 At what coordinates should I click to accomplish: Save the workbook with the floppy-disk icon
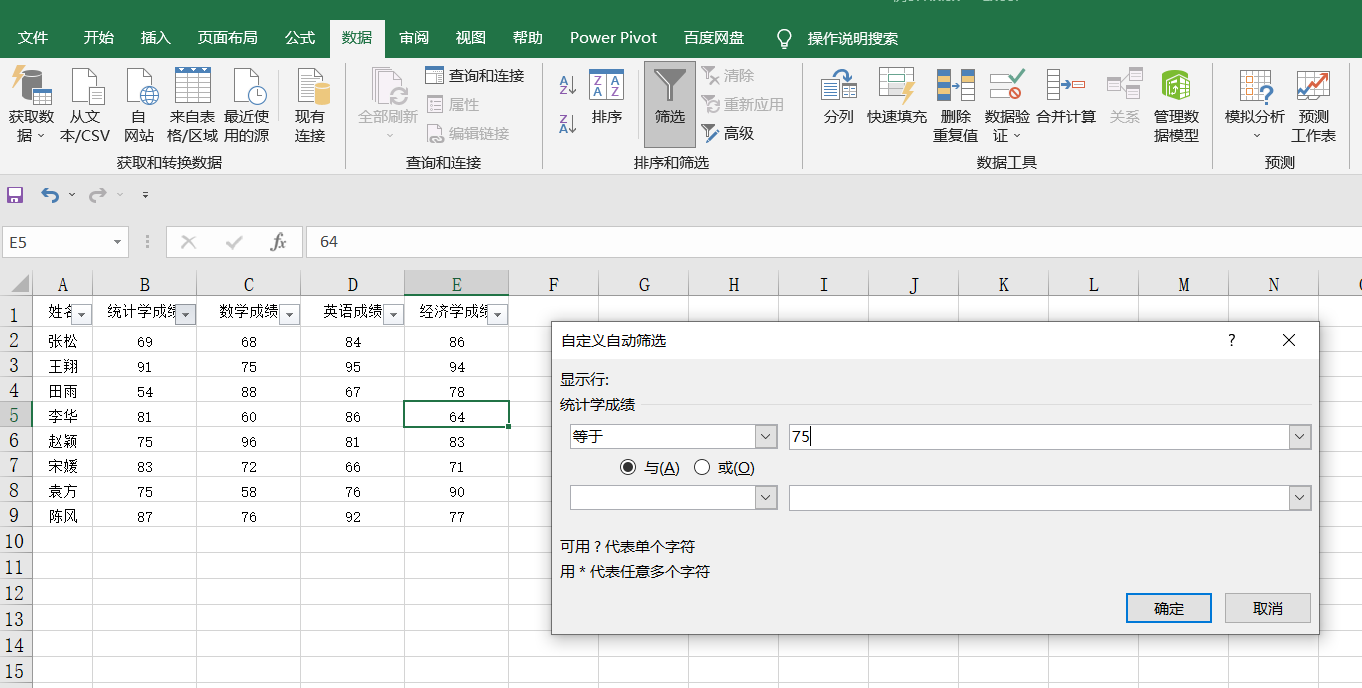(15, 195)
